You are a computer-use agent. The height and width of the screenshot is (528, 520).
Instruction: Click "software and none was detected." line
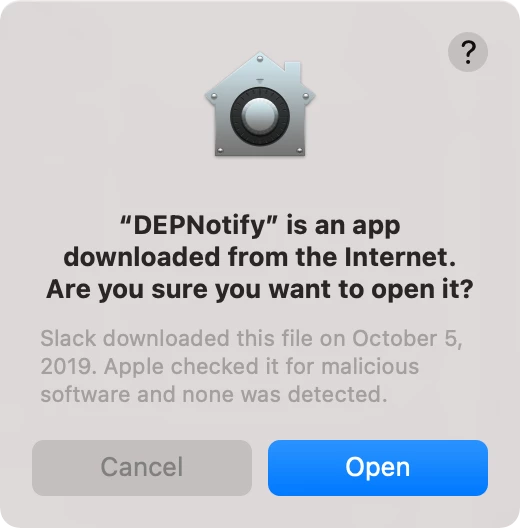[214, 394]
